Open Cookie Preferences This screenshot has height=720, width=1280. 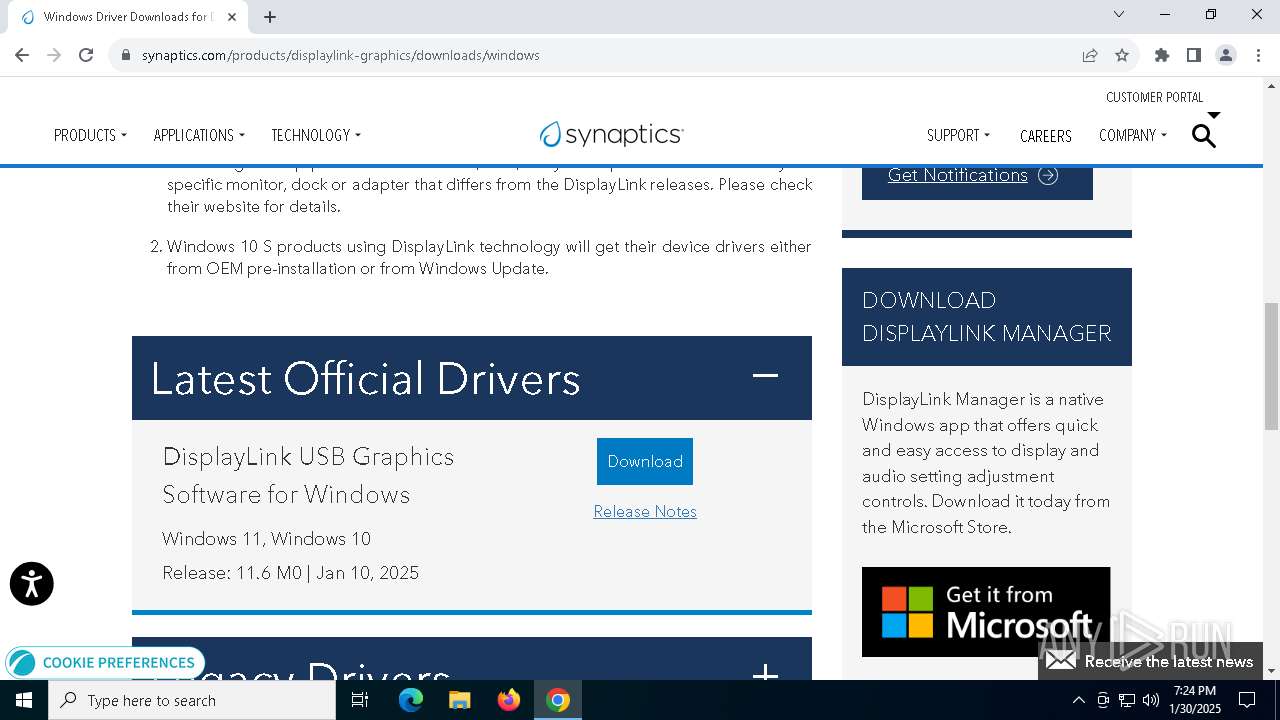(105, 662)
